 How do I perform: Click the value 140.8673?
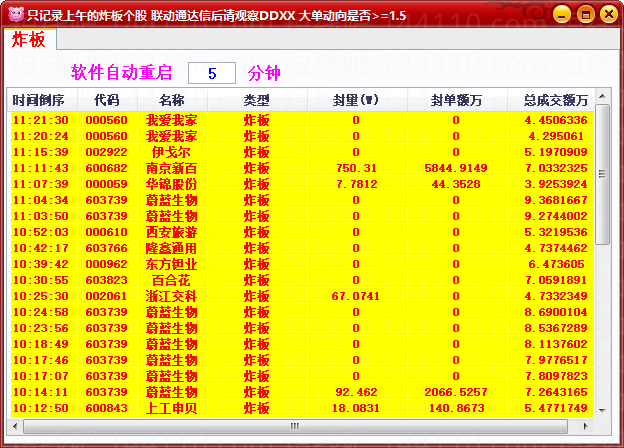click(x=456, y=408)
